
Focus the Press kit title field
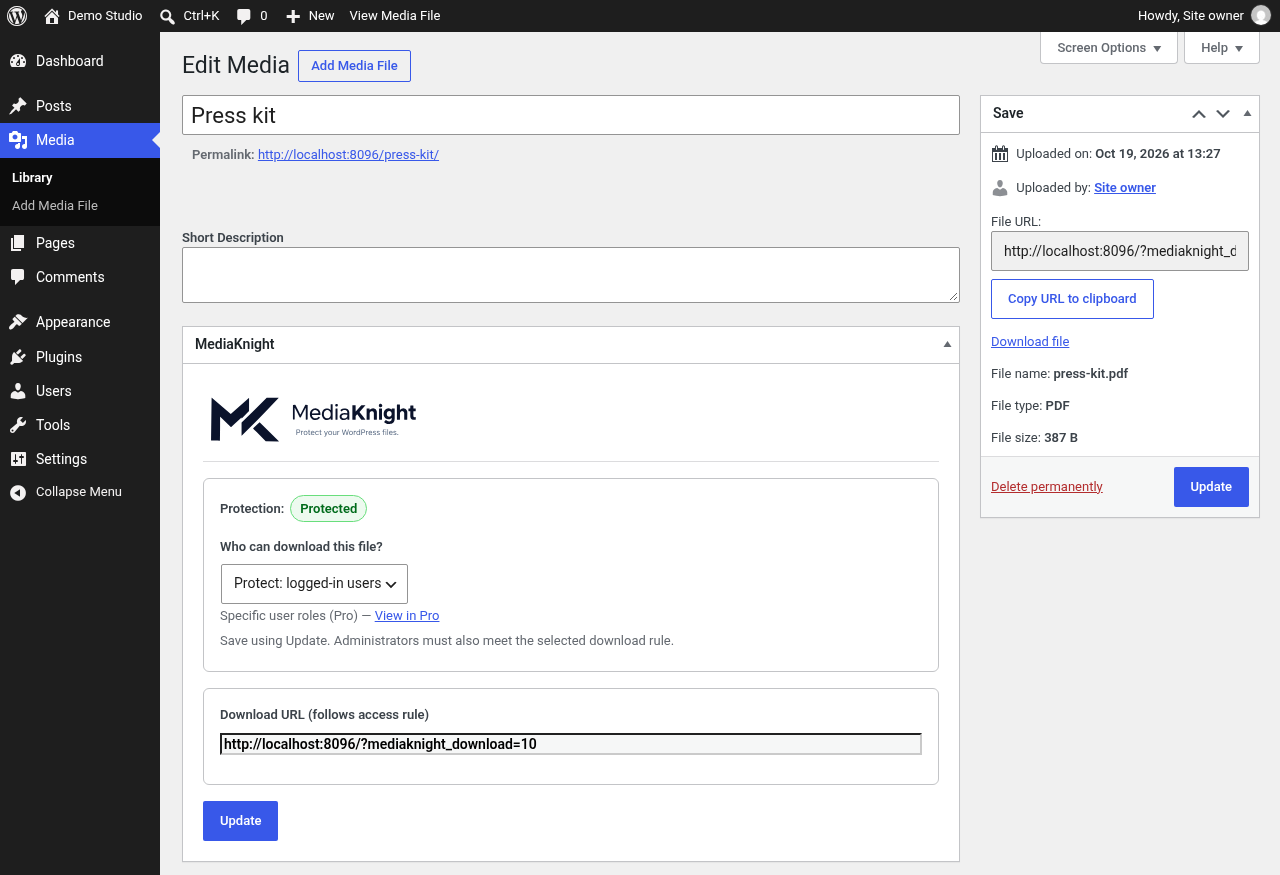[x=571, y=115]
